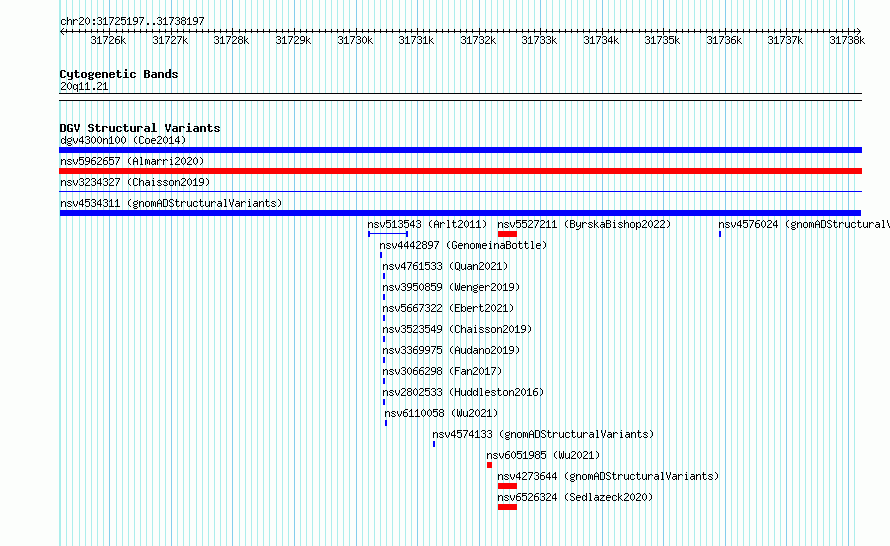Click the 31727k ruler position
Image resolution: width=890 pixels, height=546 pixels.
170,40
